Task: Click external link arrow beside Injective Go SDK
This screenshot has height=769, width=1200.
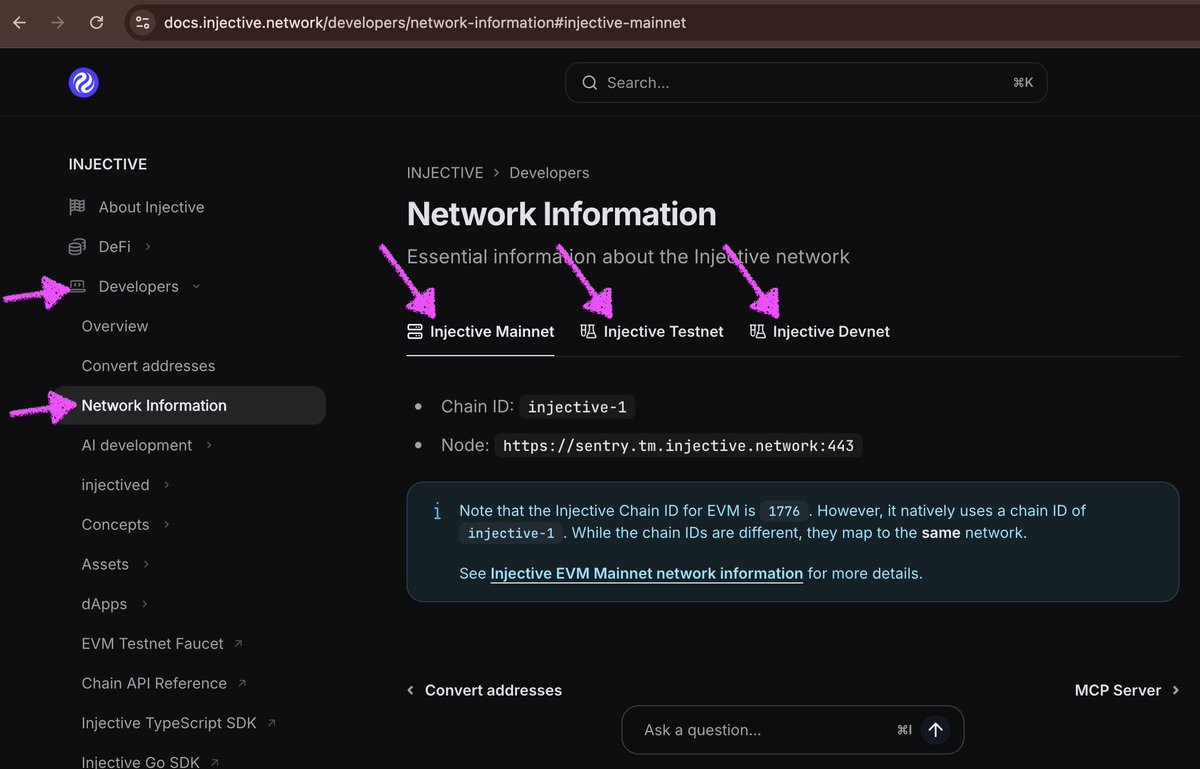Action: click(215, 762)
